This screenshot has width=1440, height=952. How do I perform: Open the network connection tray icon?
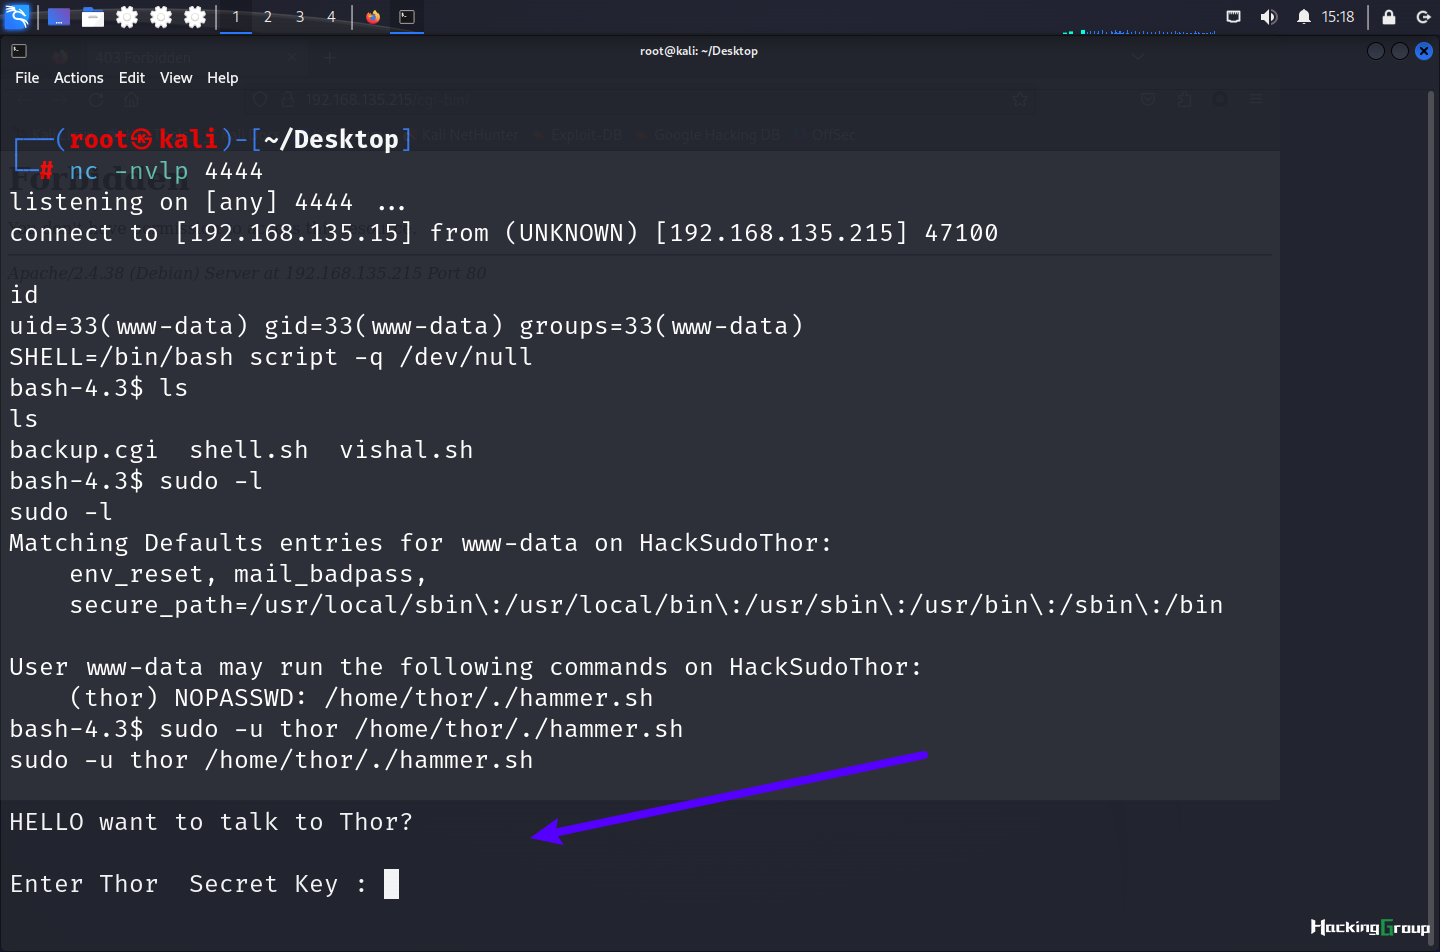pos(1234,17)
